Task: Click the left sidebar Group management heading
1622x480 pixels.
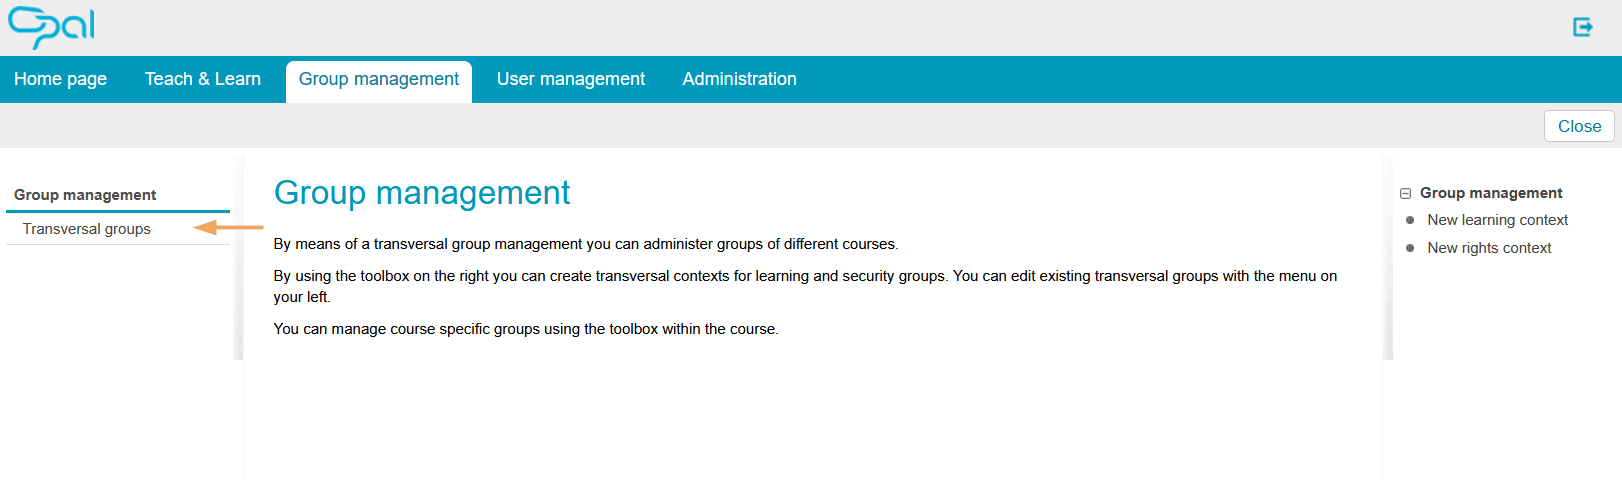Action: point(85,195)
